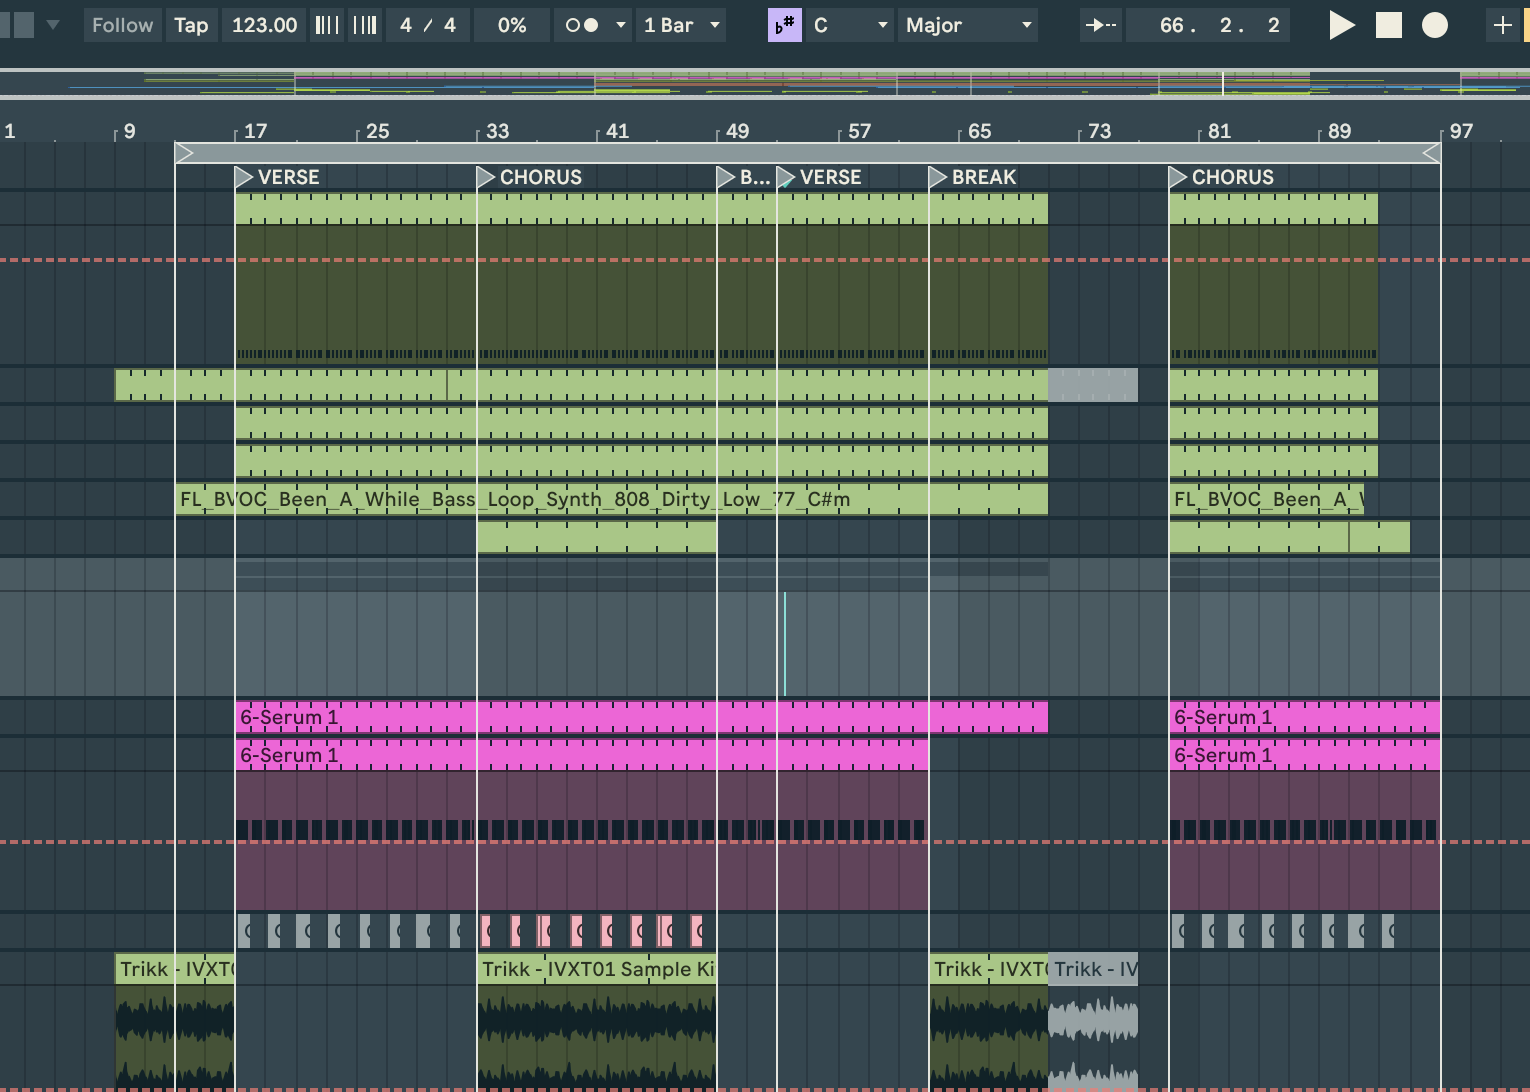Screen dimensions: 1530x1092
Task: Click the loop brace start marker
Action: coord(184,152)
